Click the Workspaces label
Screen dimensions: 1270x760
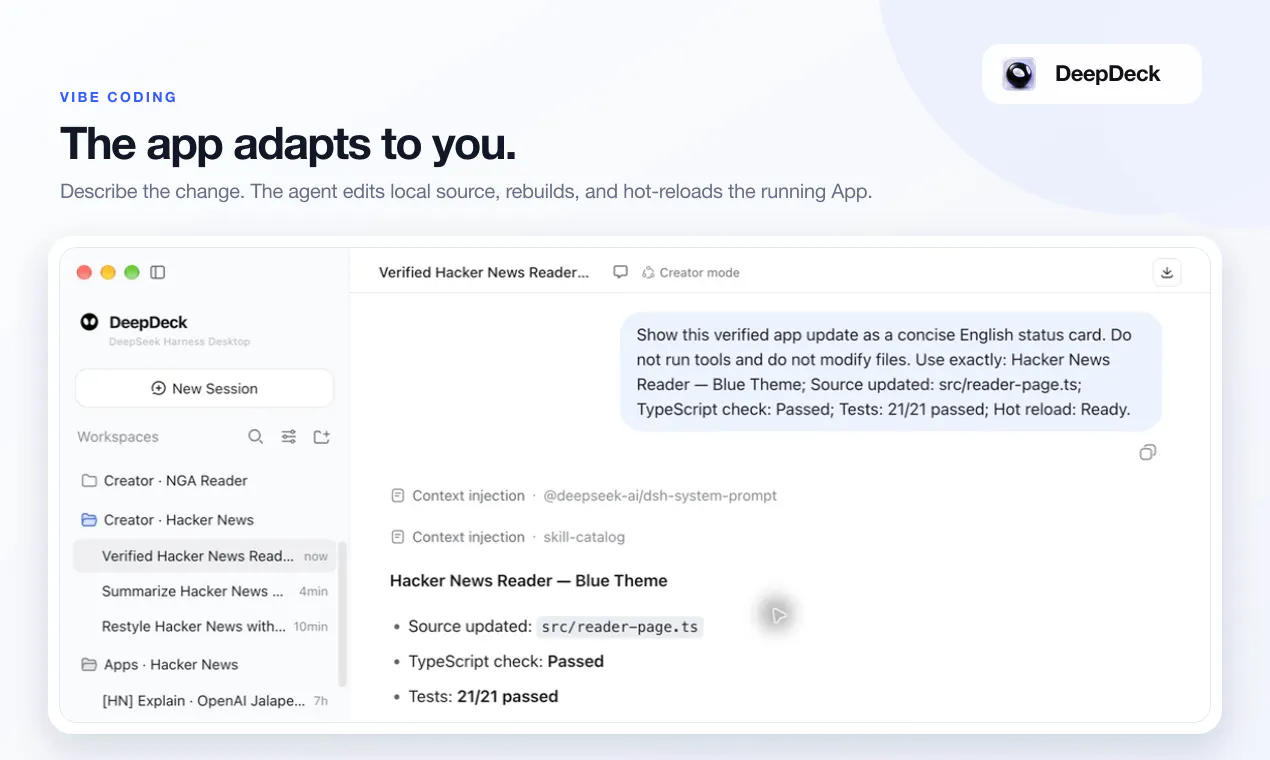(x=118, y=437)
